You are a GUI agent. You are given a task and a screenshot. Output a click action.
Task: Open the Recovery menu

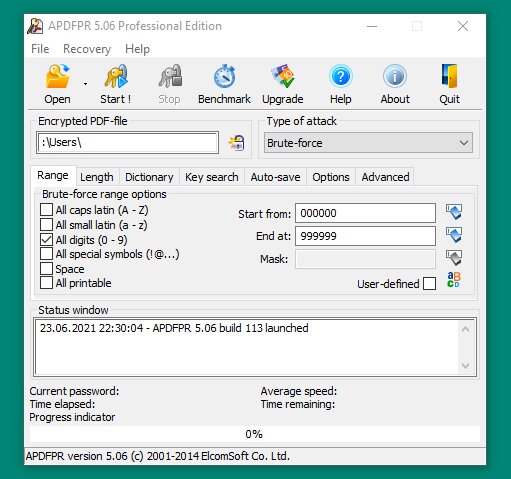click(87, 49)
